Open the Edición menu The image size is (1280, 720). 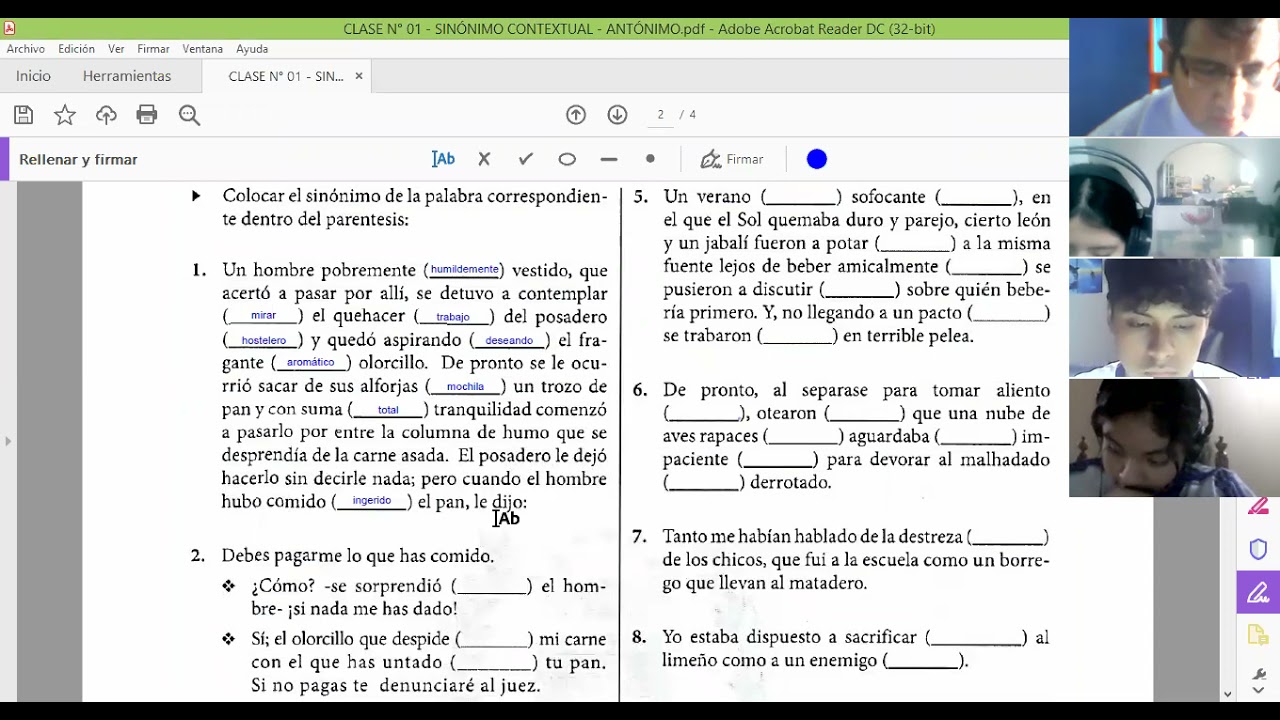(76, 48)
